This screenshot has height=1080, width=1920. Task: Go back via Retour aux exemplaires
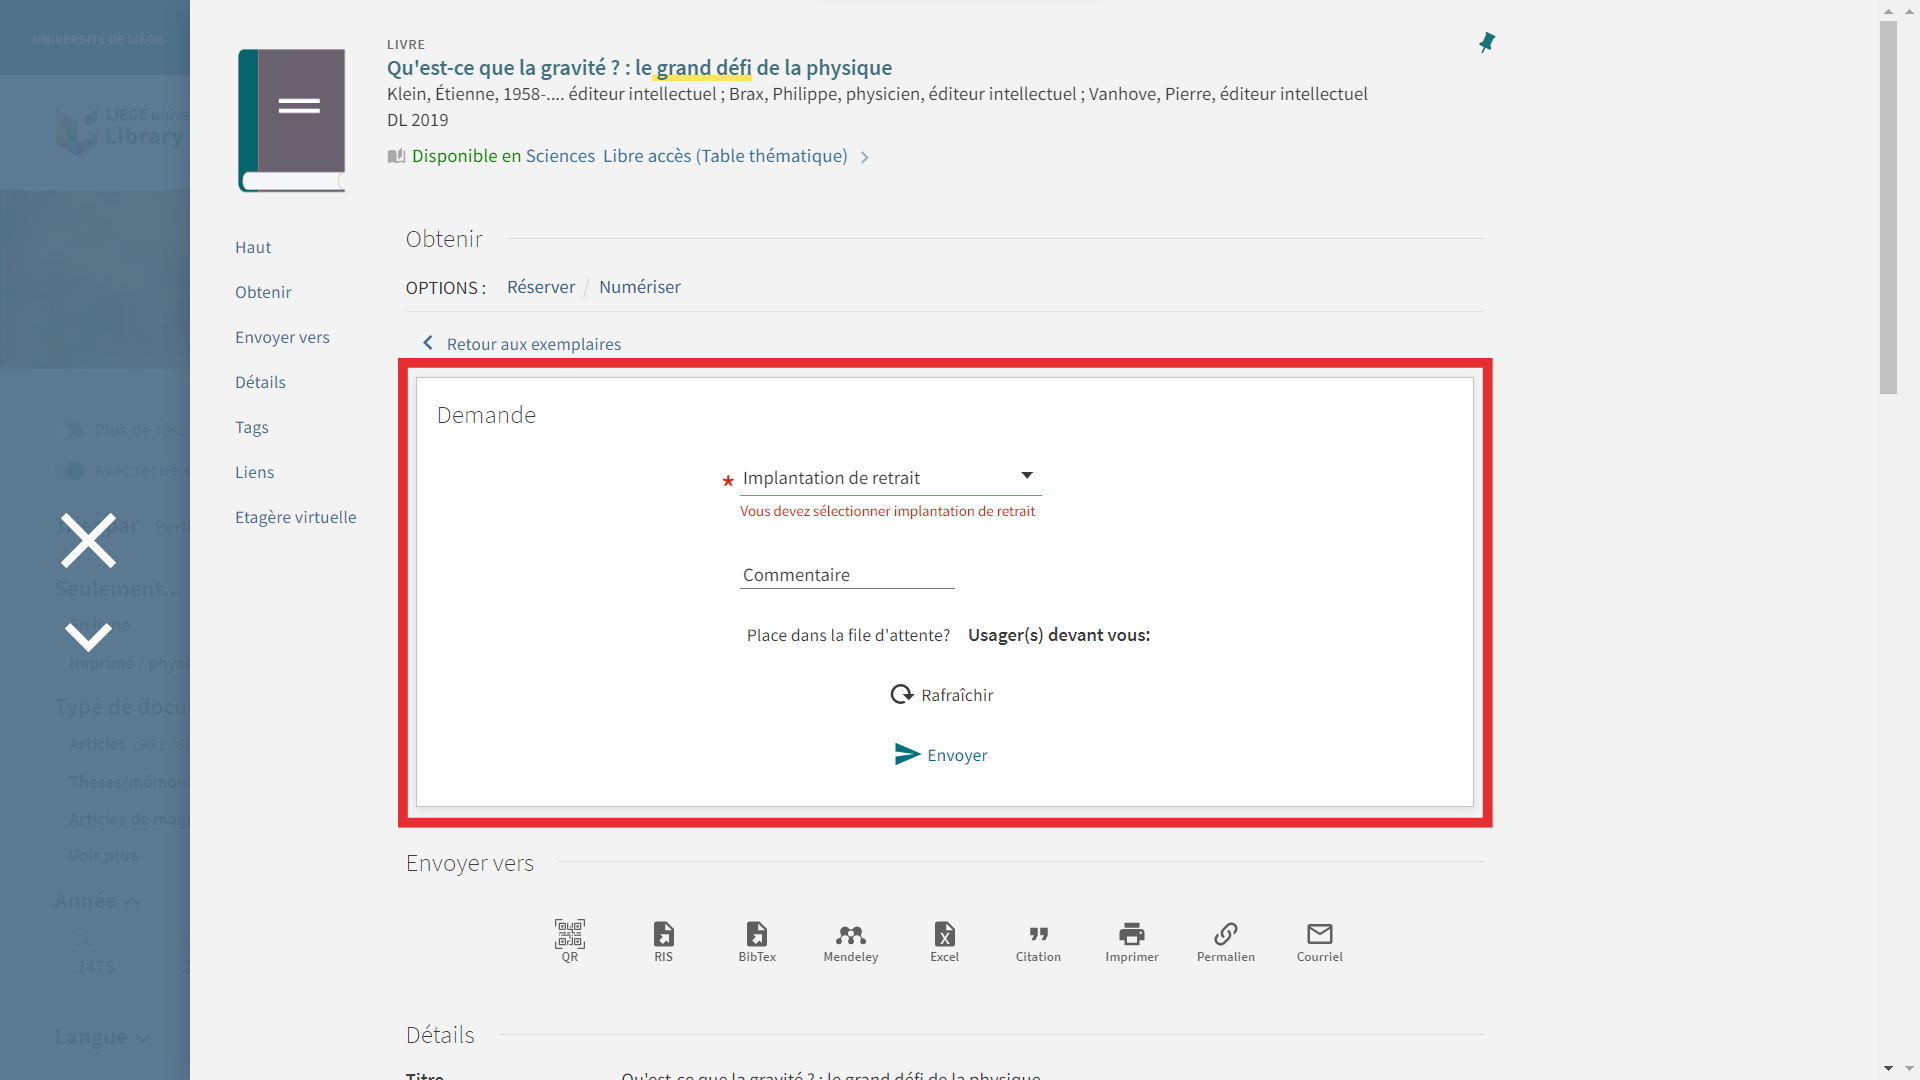point(534,344)
